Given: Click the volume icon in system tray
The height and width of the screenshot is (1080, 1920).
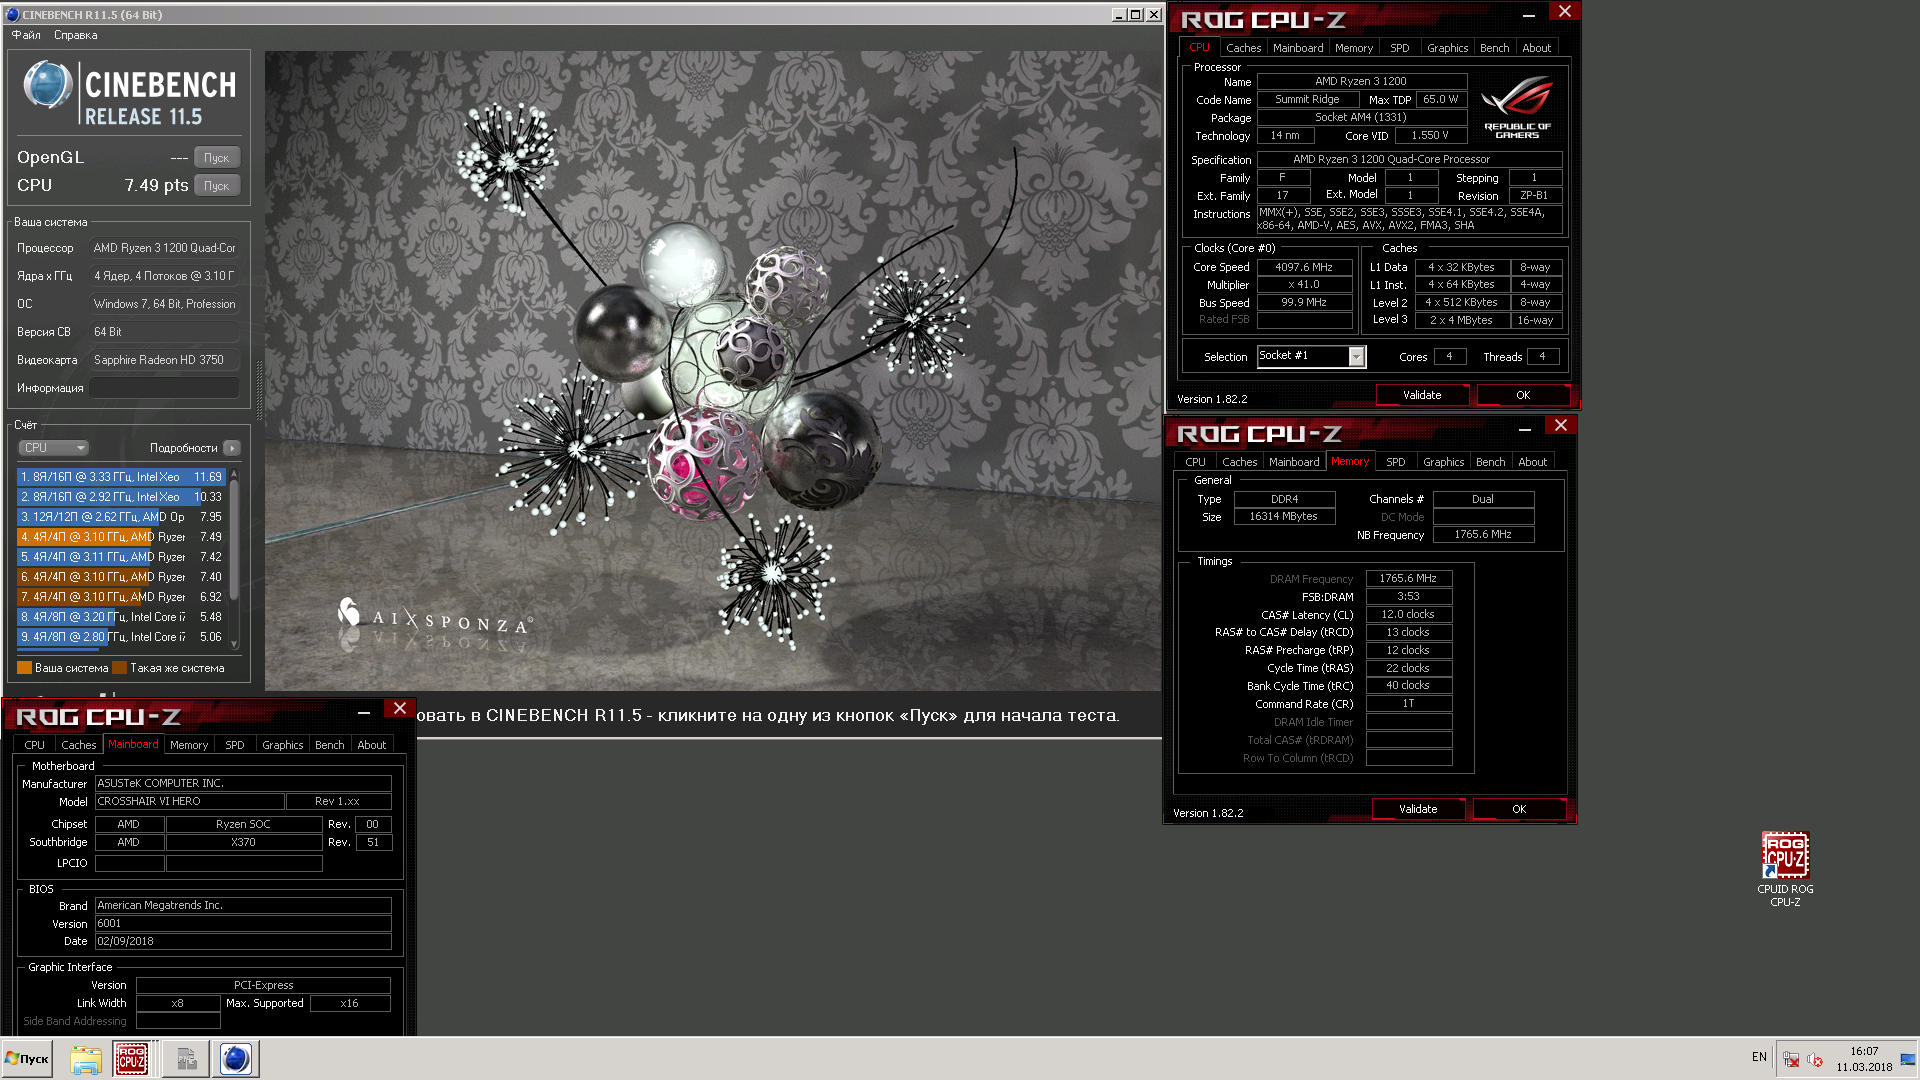Looking at the screenshot, I should [1815, 1060].
